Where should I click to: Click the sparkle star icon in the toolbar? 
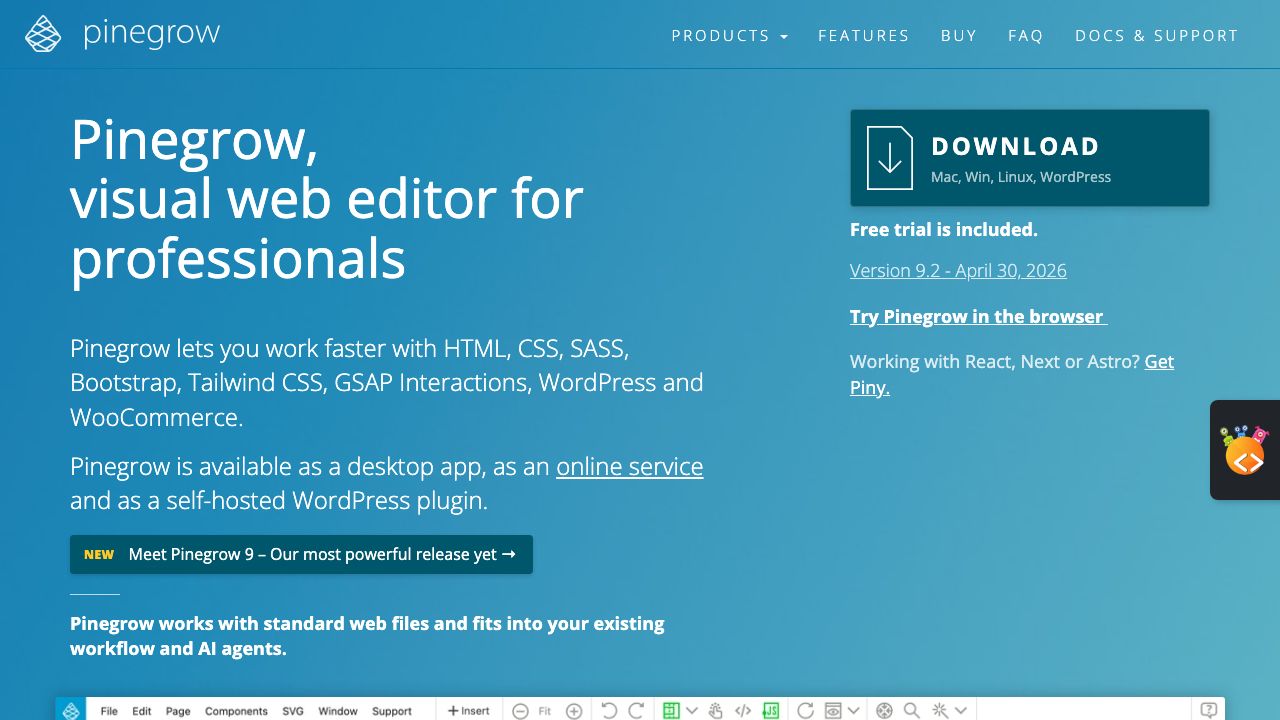(940, 711)
